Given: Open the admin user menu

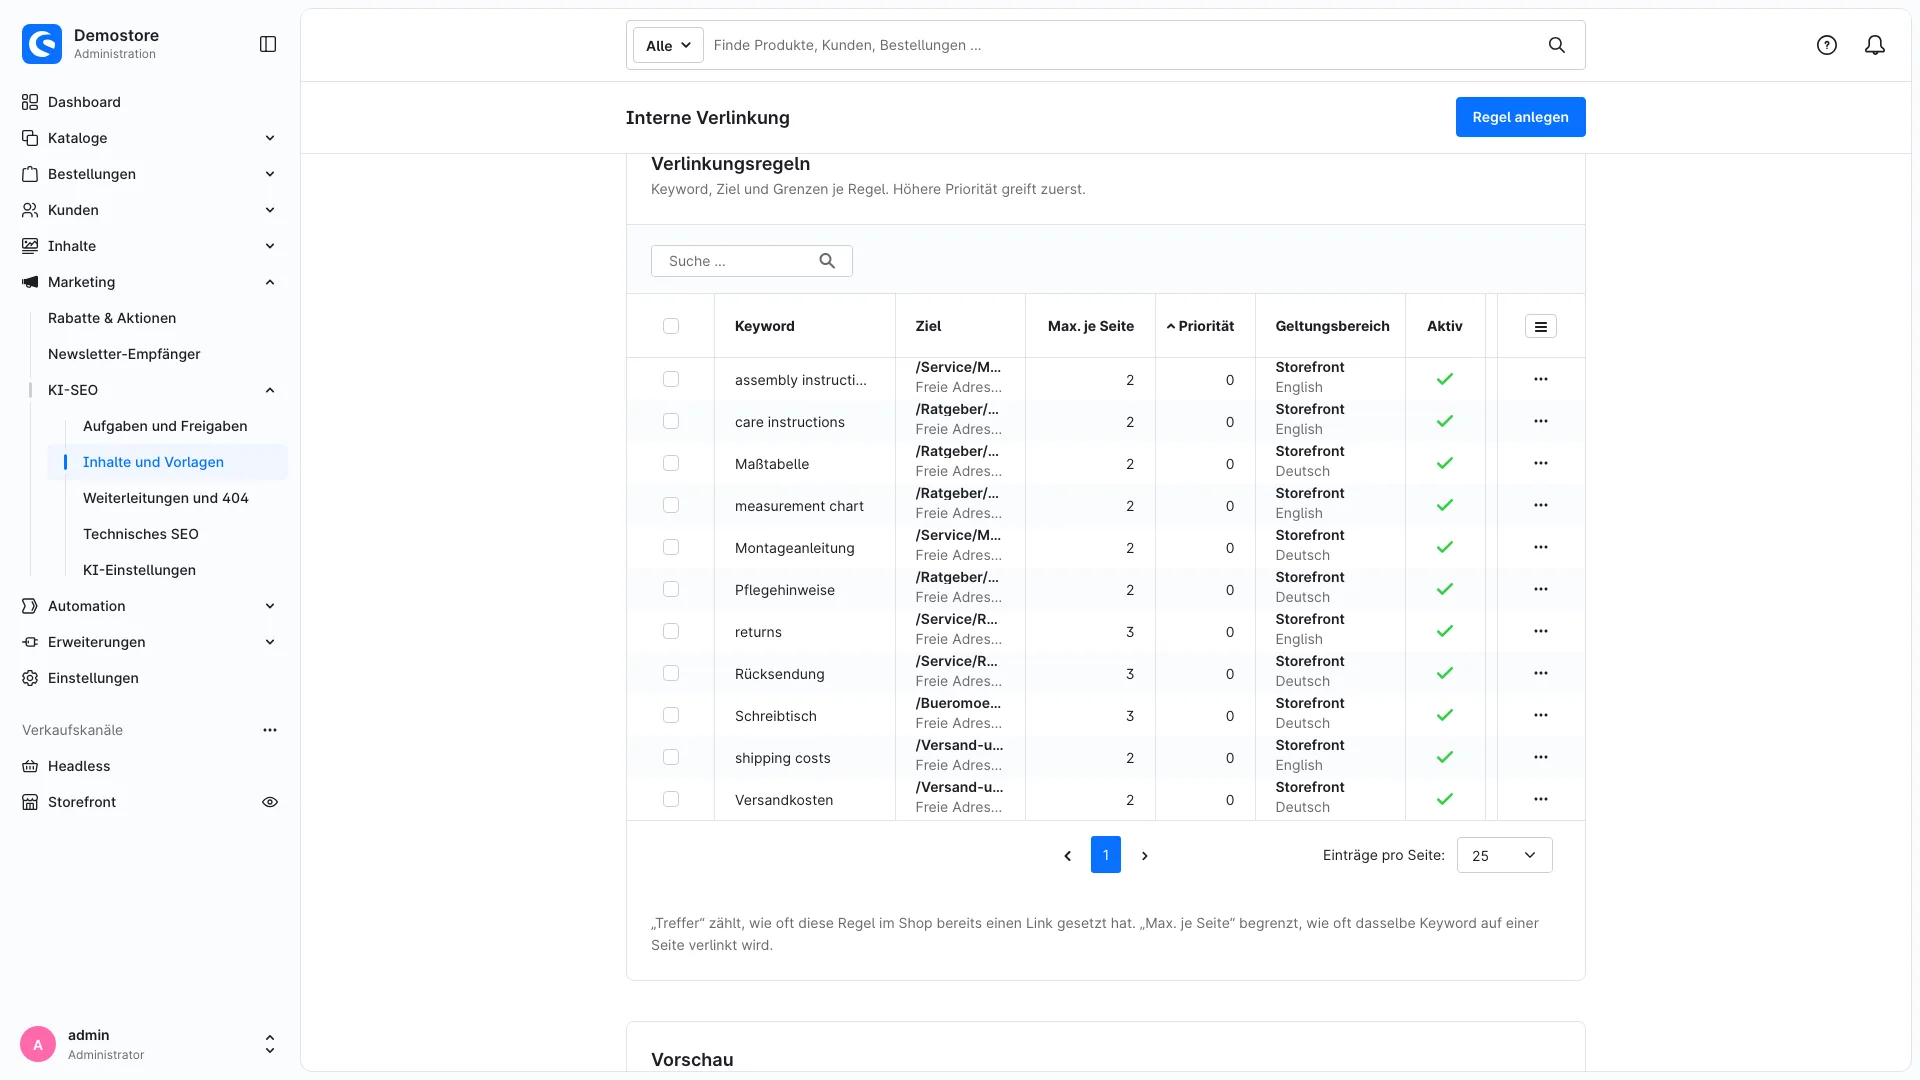Looking at the screenshot, I should [150, 1044].
